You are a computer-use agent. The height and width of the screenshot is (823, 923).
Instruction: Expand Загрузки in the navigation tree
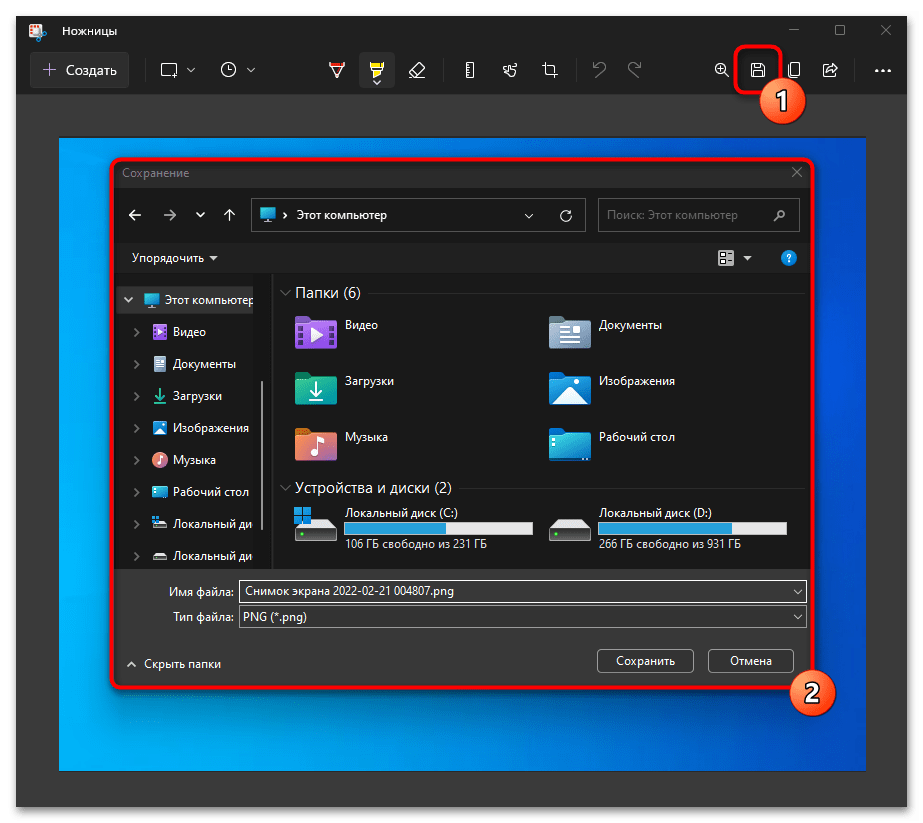coord(137,396)
